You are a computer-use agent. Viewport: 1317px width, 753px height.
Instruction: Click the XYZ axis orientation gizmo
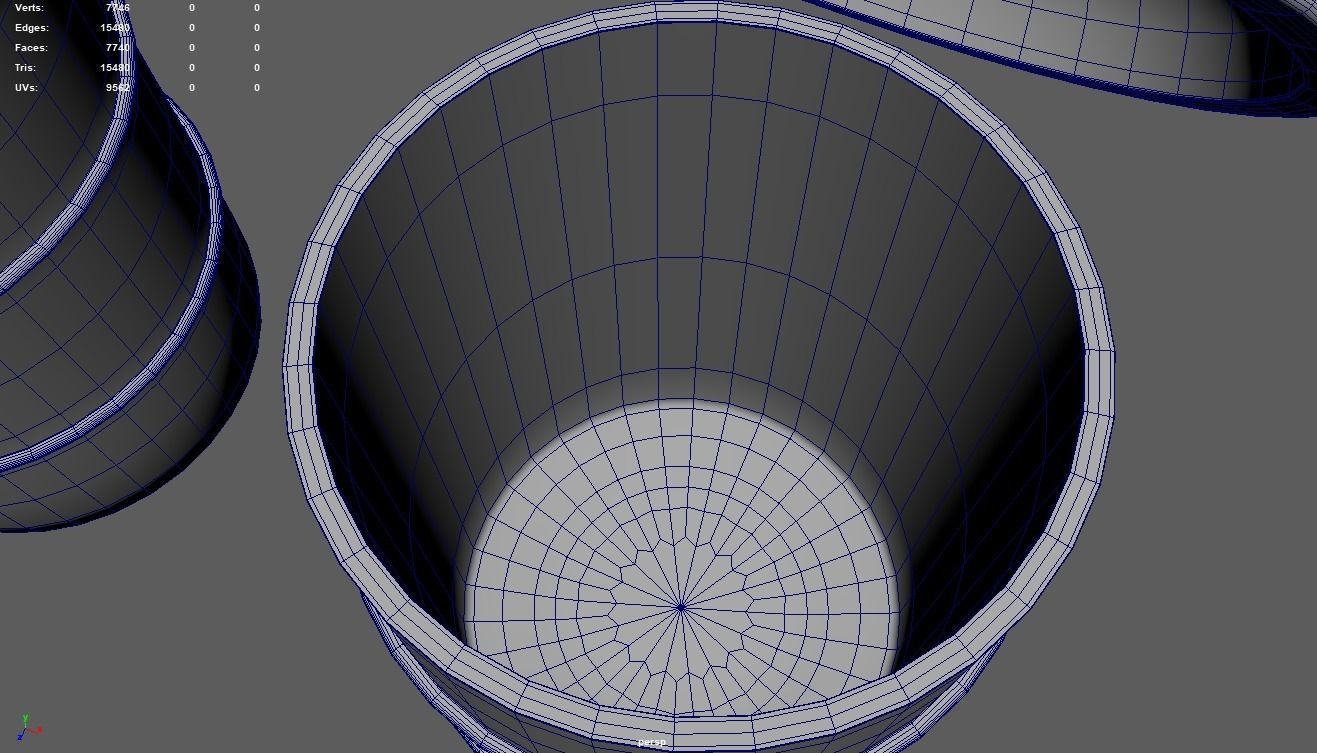(x=28, y=727)
